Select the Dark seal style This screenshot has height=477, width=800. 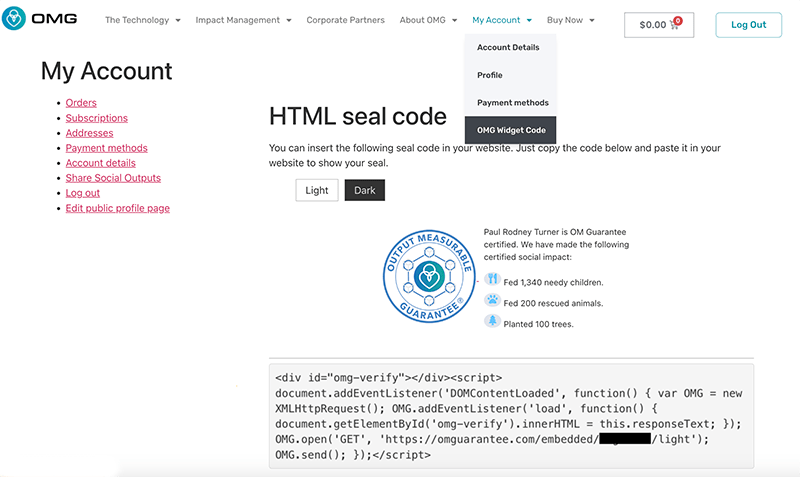364,190
